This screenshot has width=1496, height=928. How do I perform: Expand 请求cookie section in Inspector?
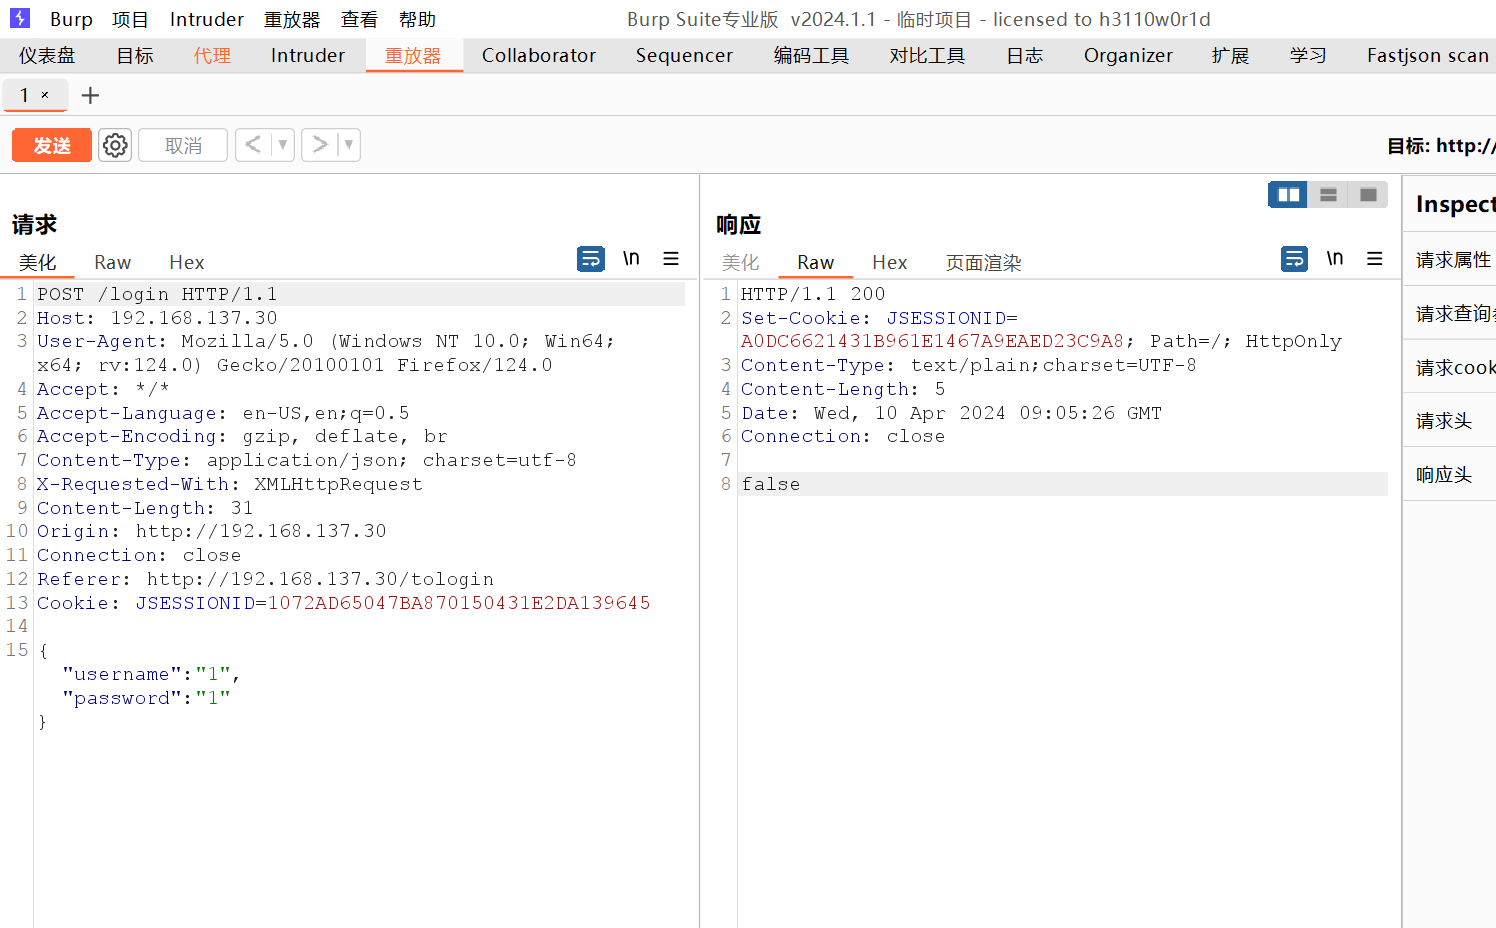1451,368
